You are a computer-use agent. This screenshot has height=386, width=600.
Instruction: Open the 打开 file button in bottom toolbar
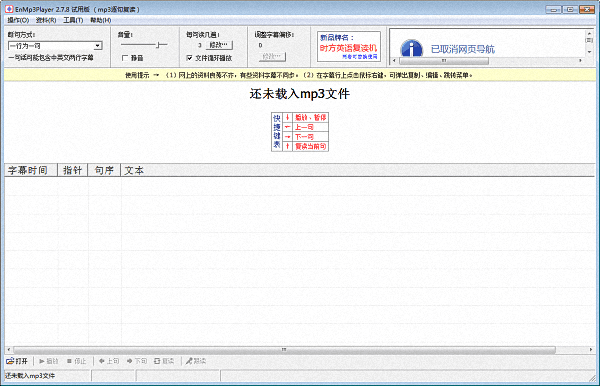click(x=17, y=361)
